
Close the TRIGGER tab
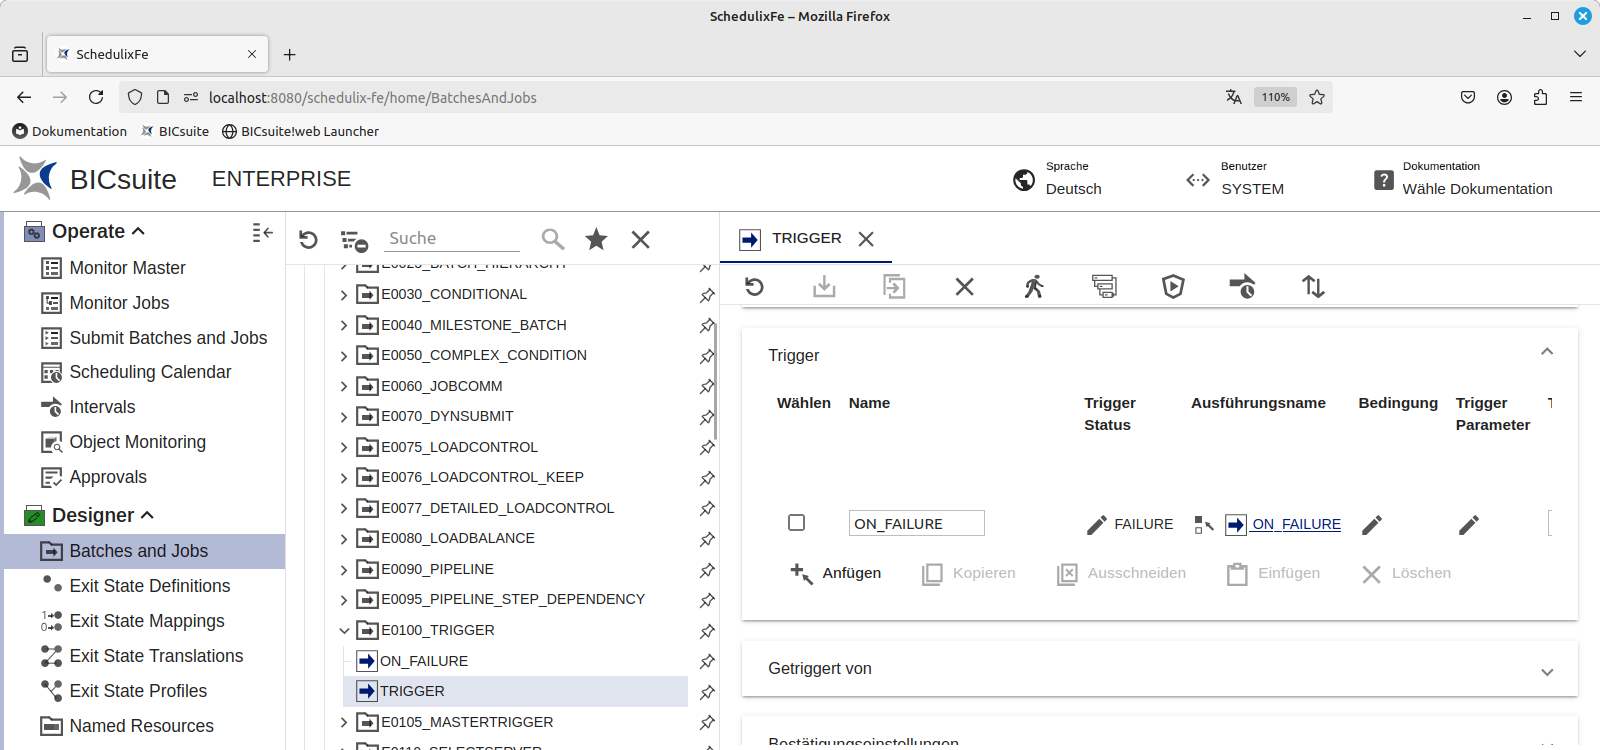tap(866, 239)
